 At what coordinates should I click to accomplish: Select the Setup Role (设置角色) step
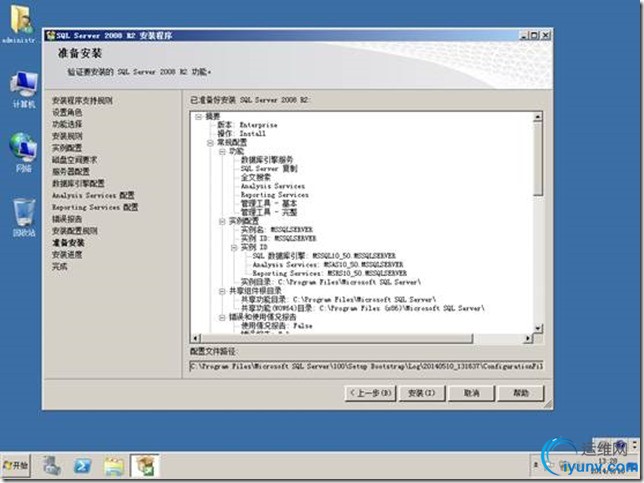point(67,112)
